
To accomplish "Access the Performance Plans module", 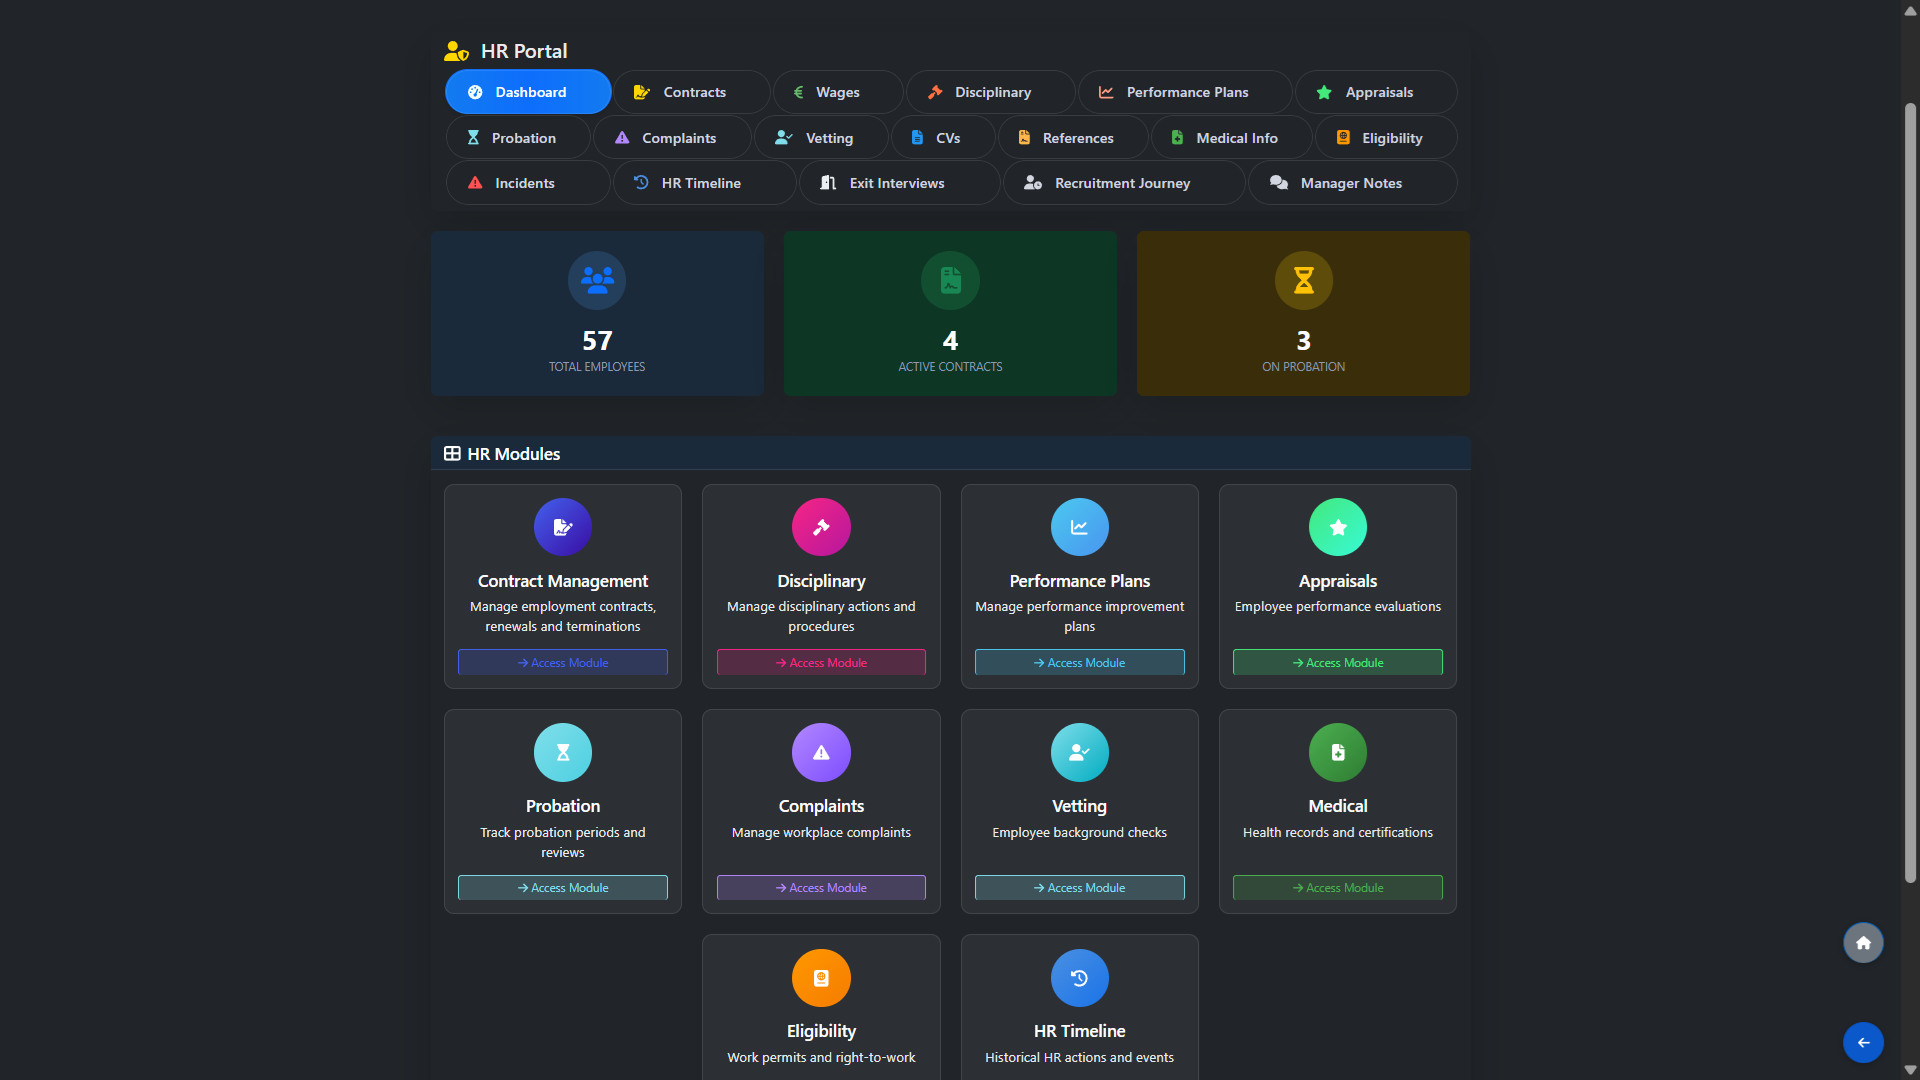I will tap(1080, 662).
